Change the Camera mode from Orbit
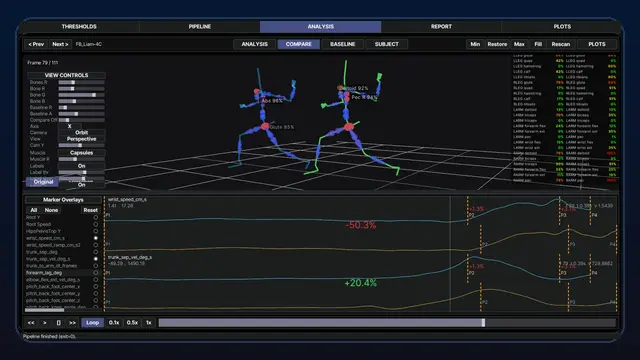This screenshot has width=640, height=360. click(81, 133)
